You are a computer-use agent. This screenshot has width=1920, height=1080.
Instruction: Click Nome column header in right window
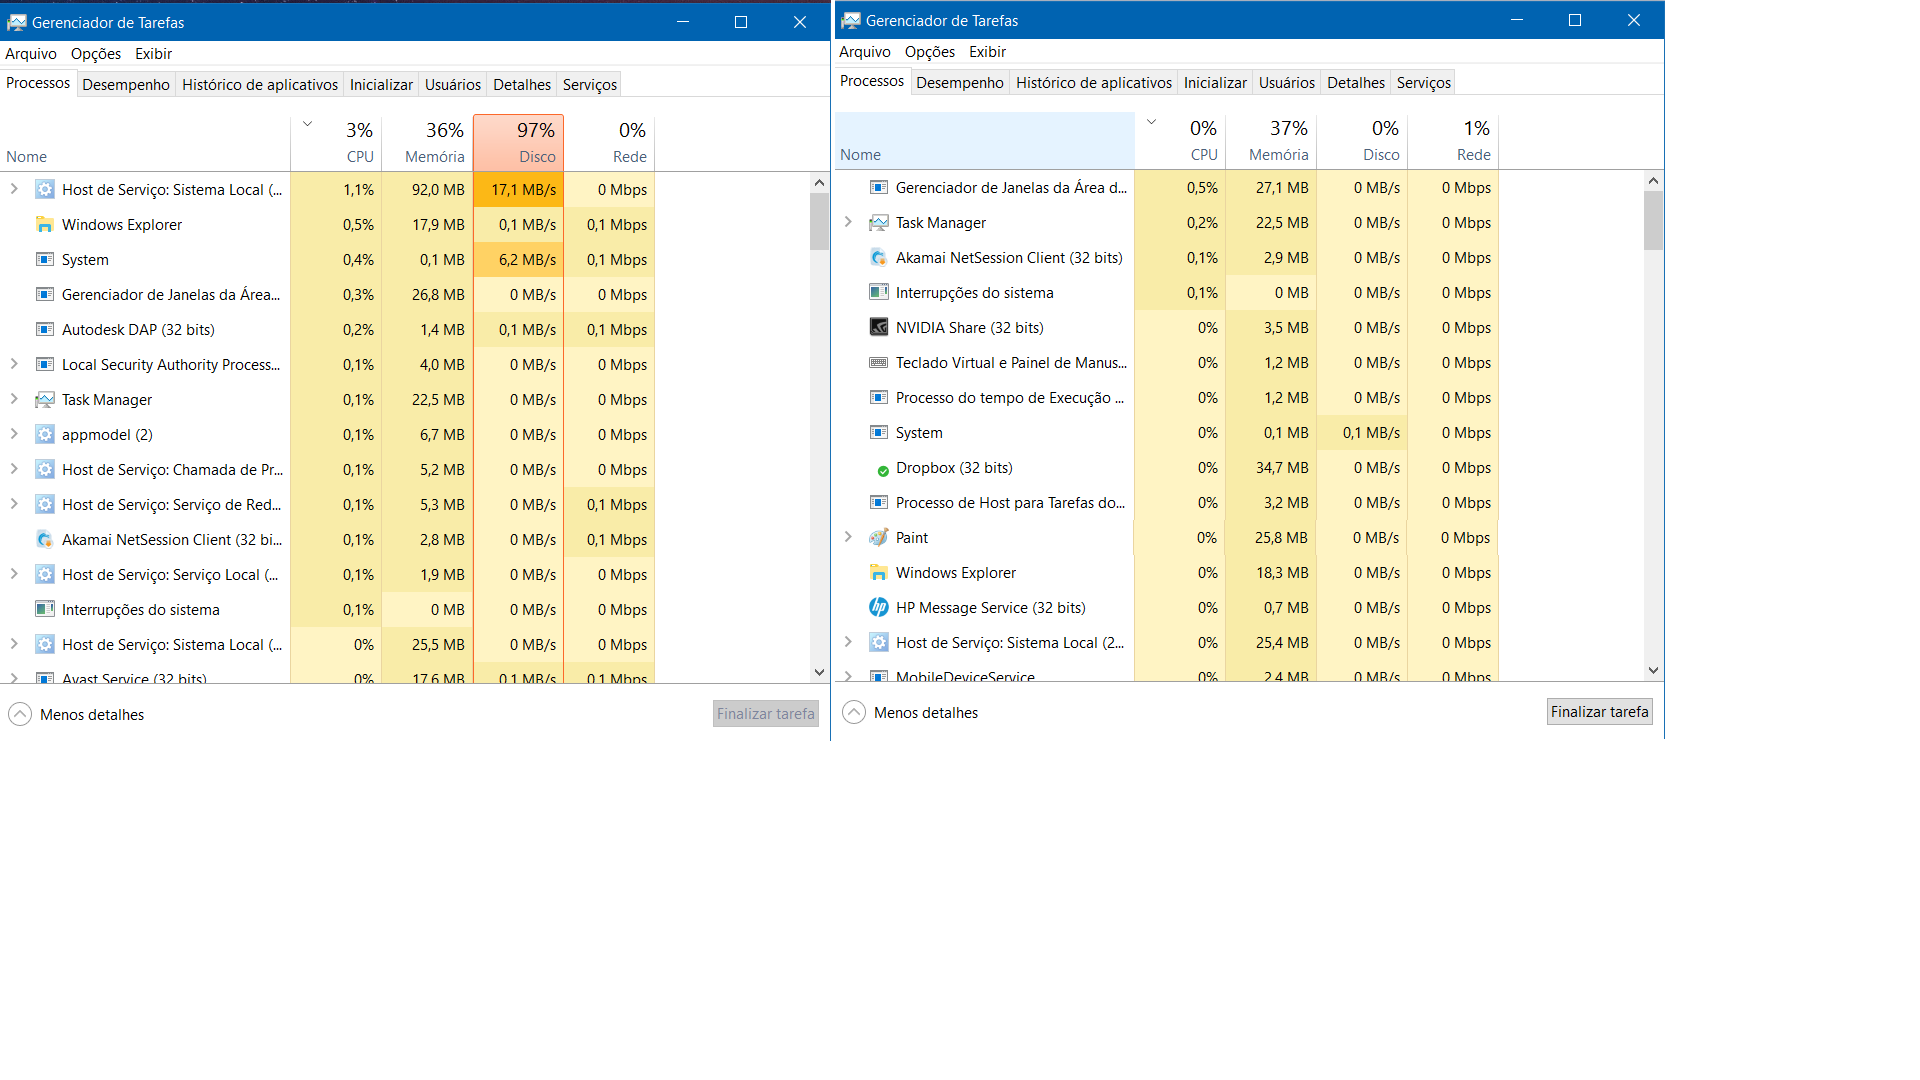coord(984,140)
